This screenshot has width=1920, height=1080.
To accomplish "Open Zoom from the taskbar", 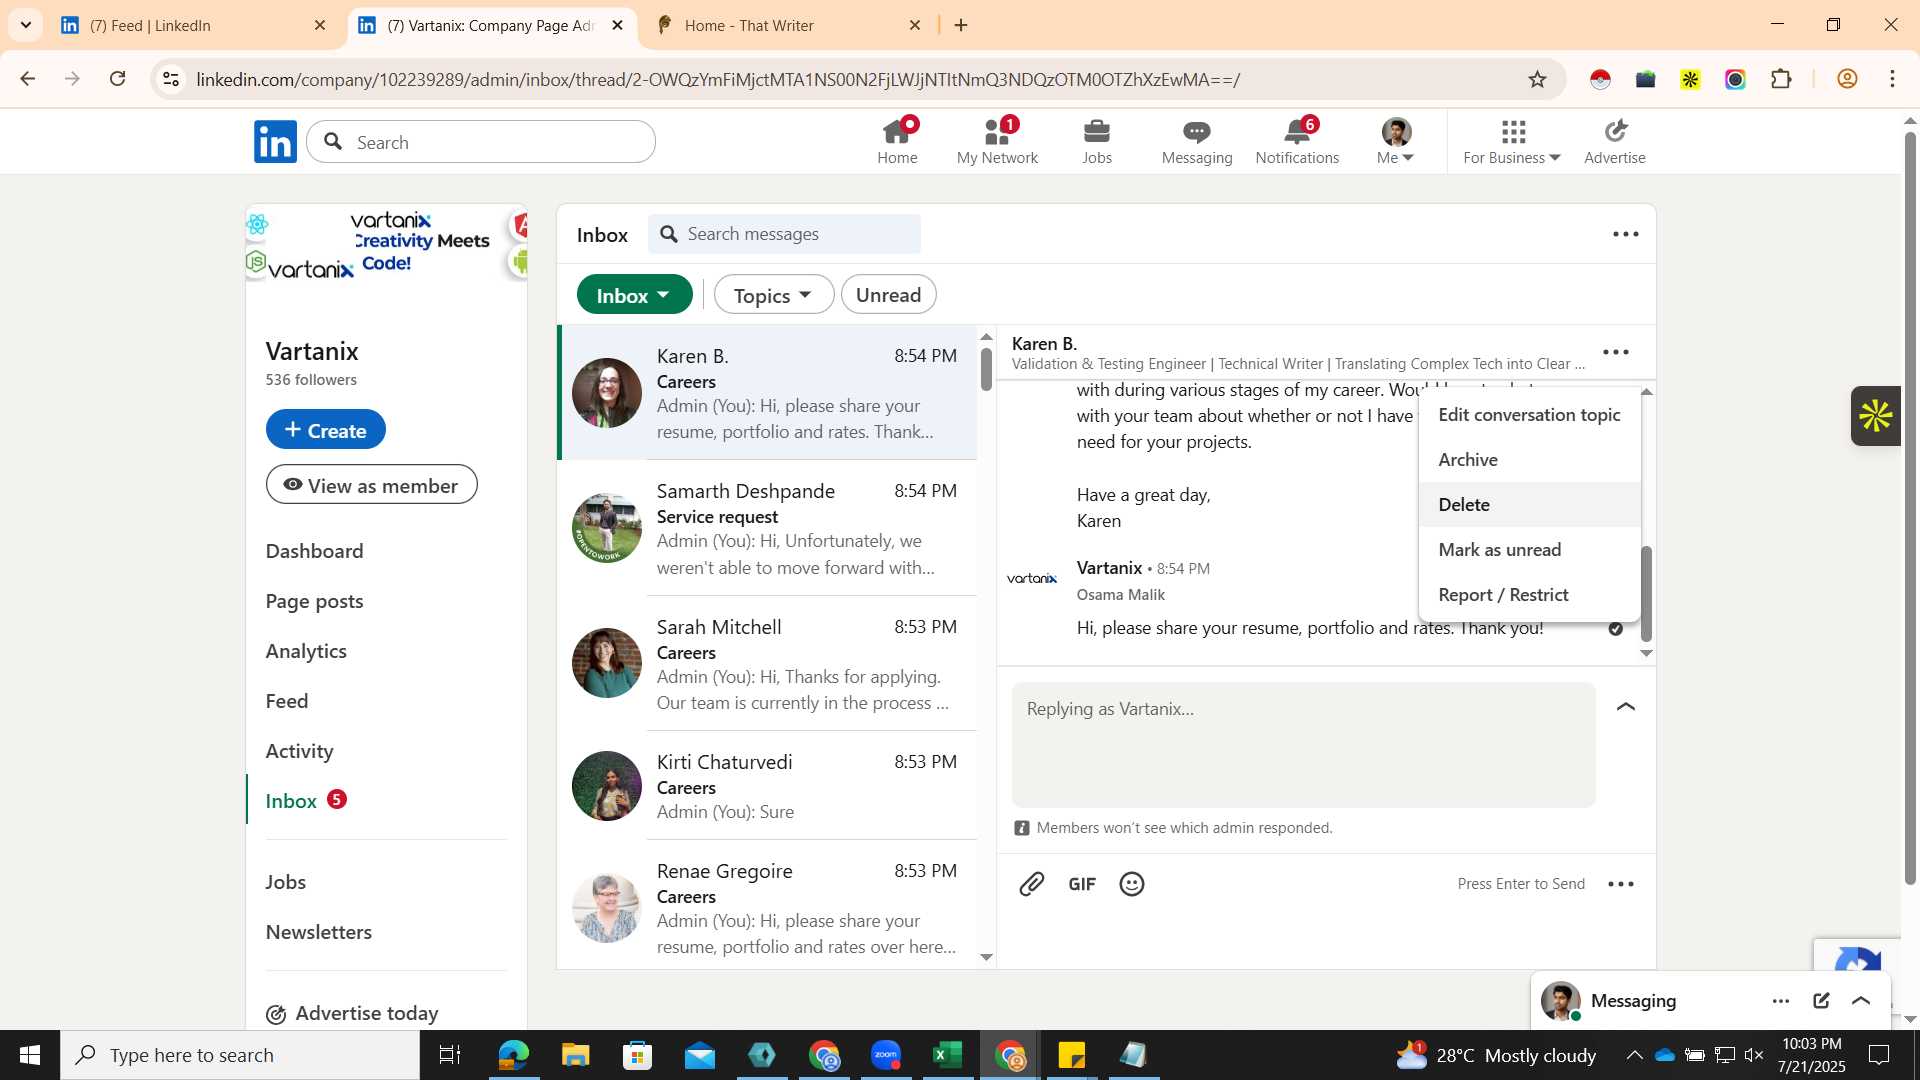I will 886,1055.
